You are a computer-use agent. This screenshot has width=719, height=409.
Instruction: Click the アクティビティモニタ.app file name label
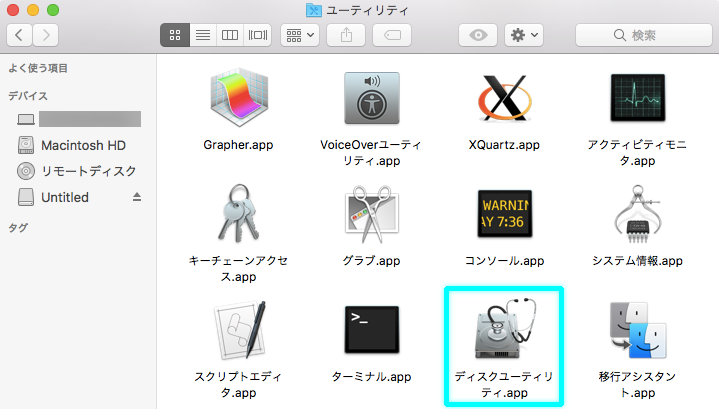click(637, 153)
